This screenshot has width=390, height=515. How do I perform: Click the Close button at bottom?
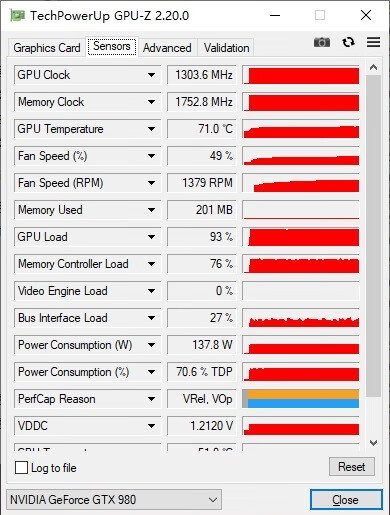pos(346,500)
